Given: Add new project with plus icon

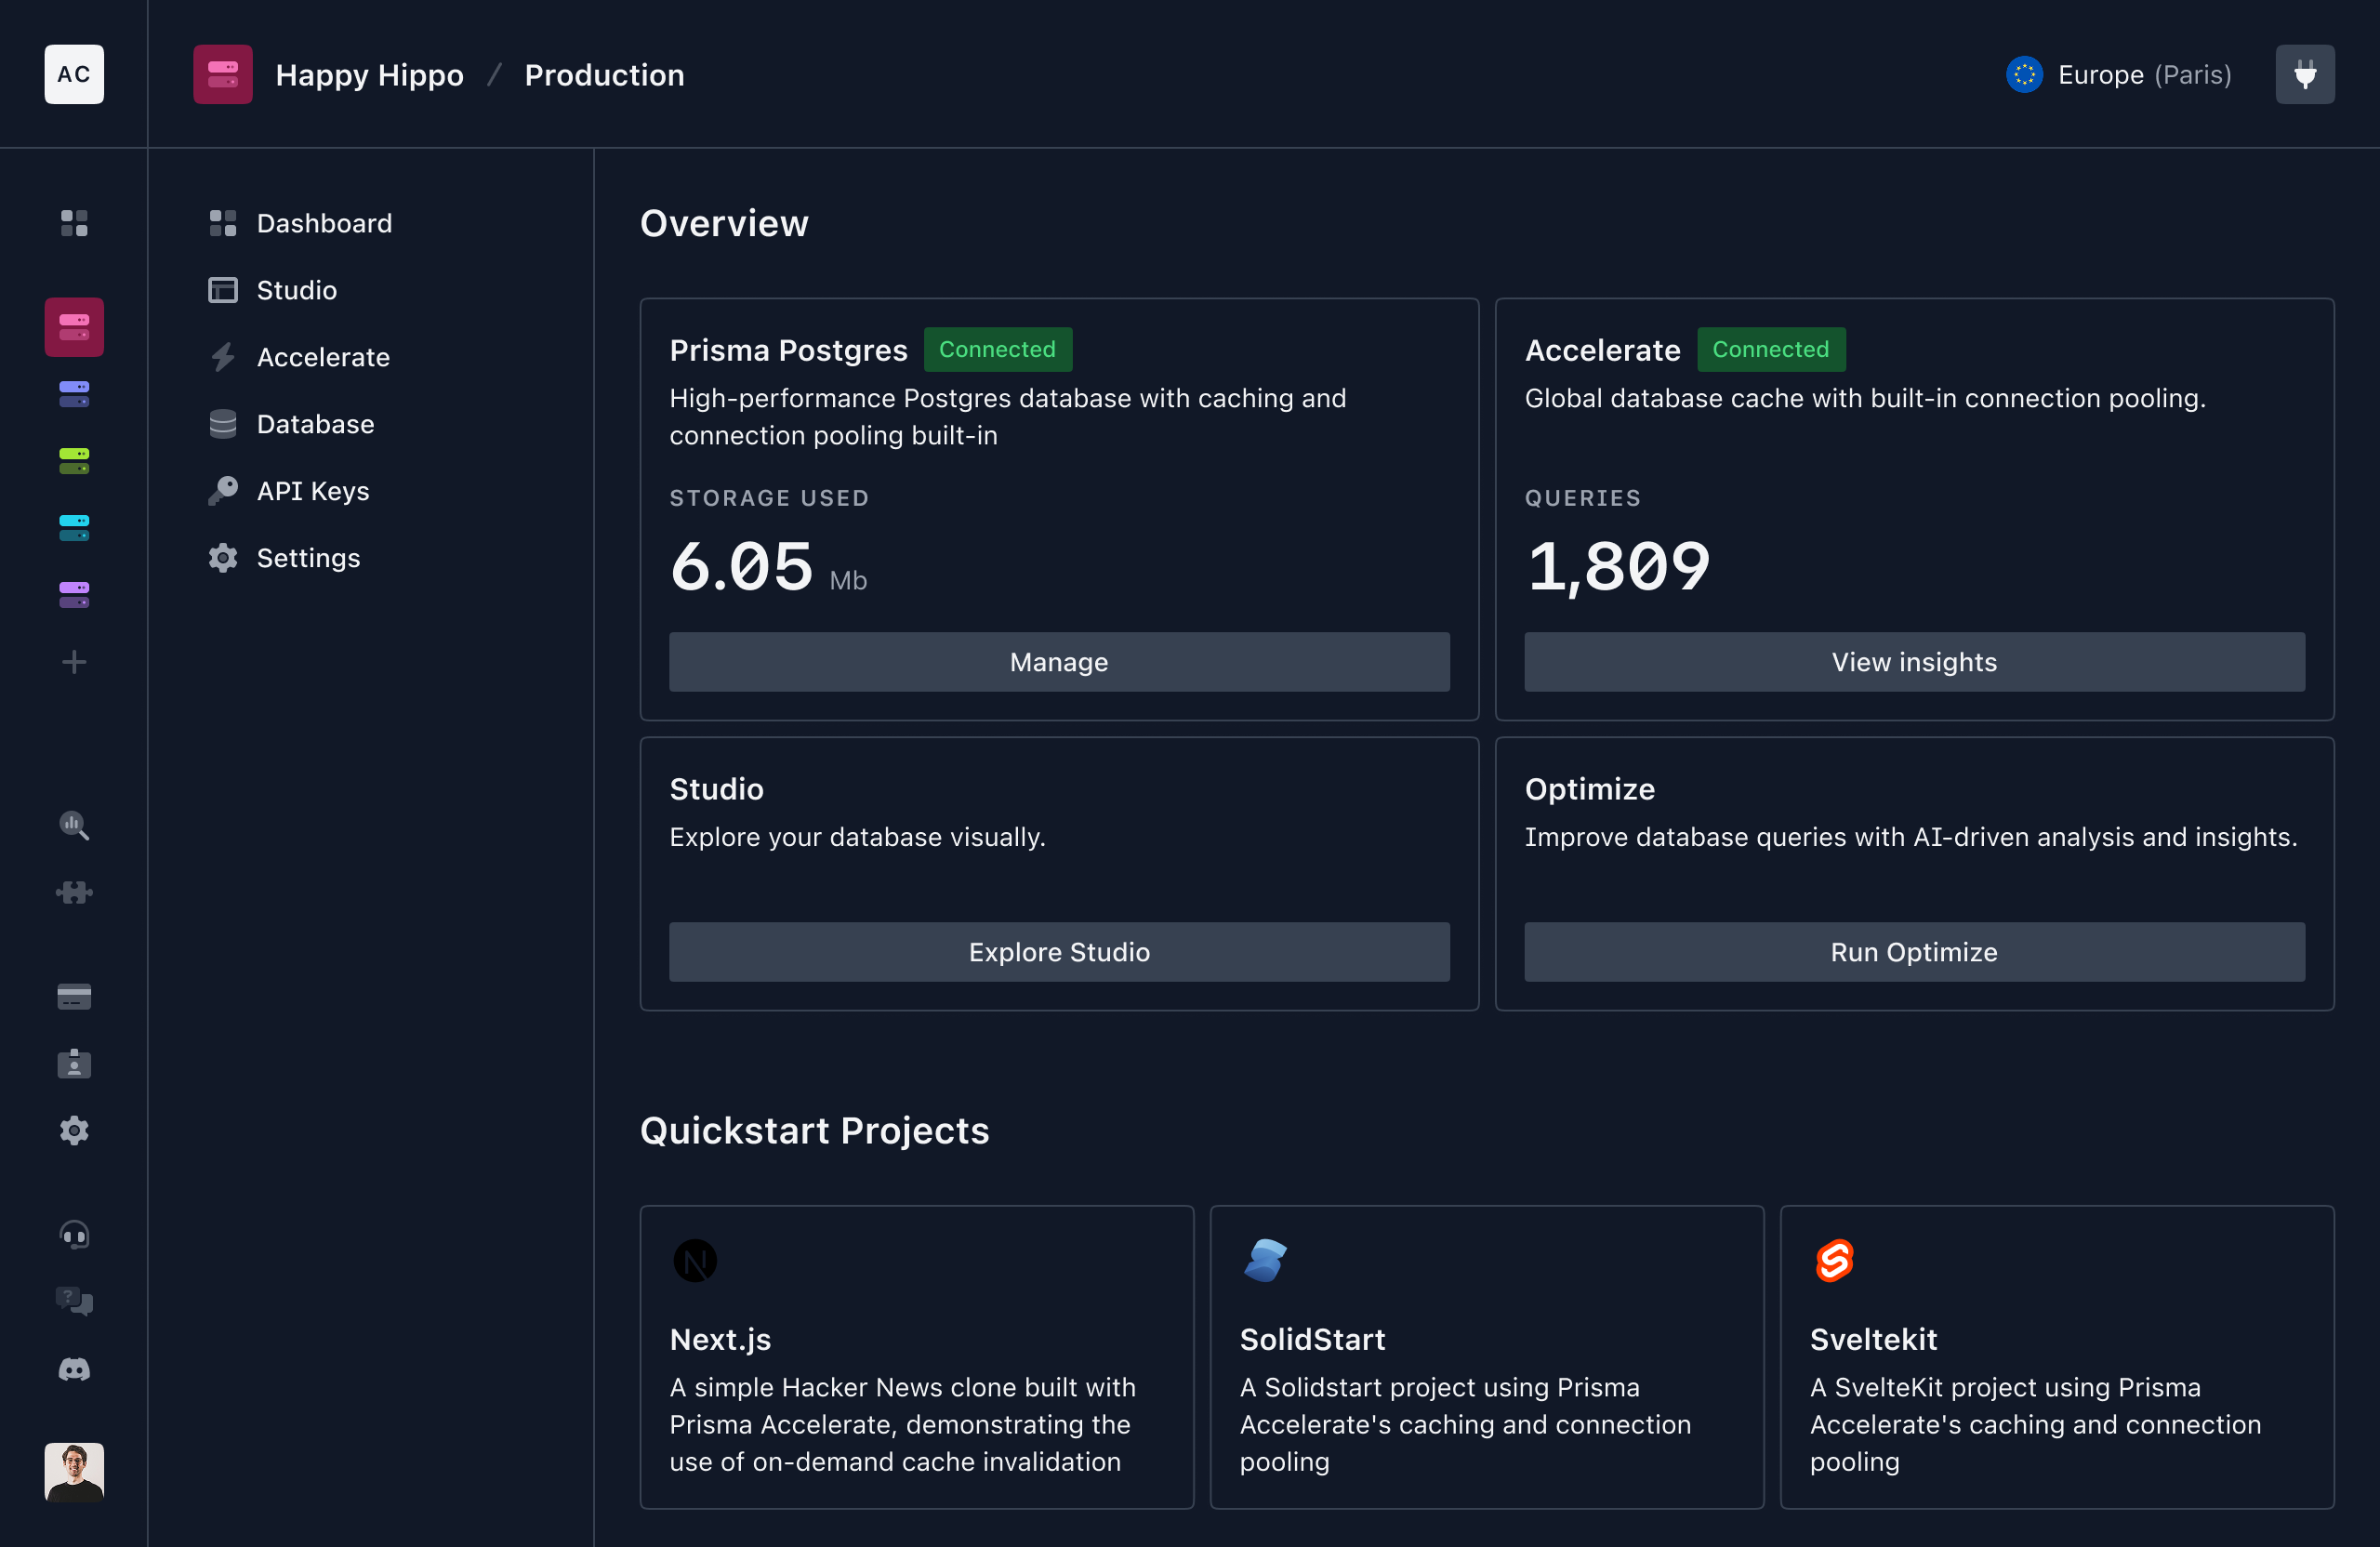Looking at the screenshot, I should 74,662.
